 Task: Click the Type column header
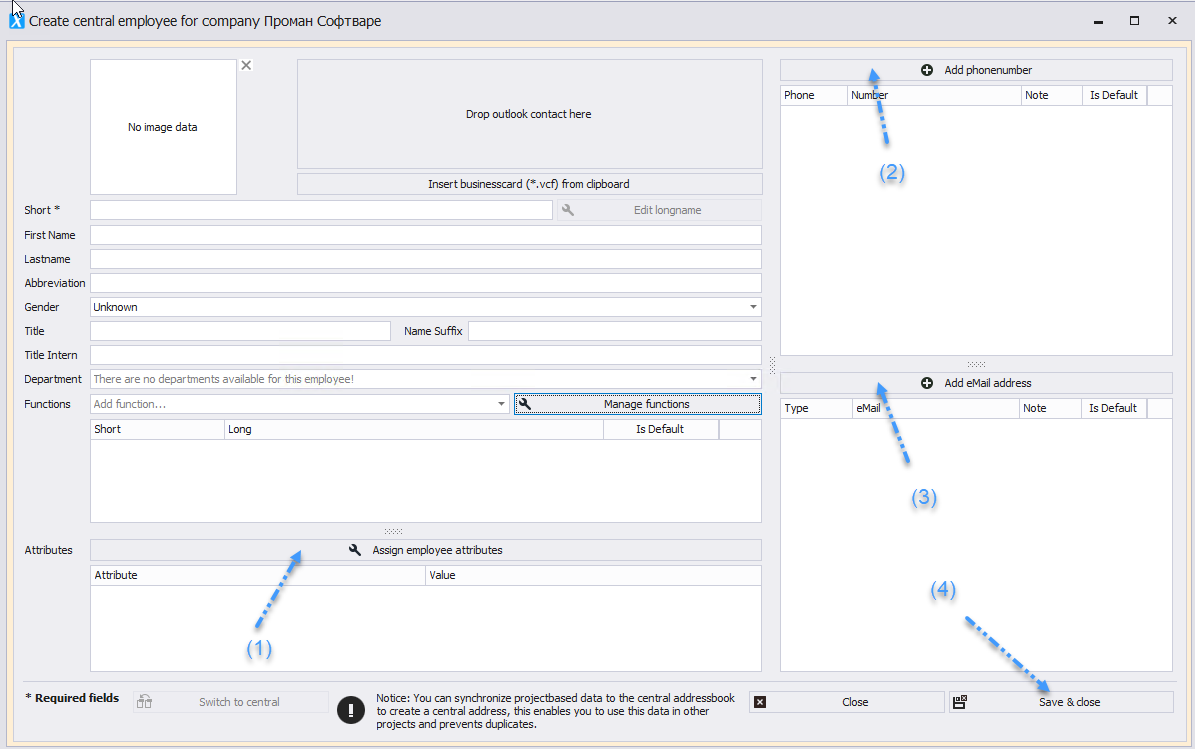click(816, 408)
